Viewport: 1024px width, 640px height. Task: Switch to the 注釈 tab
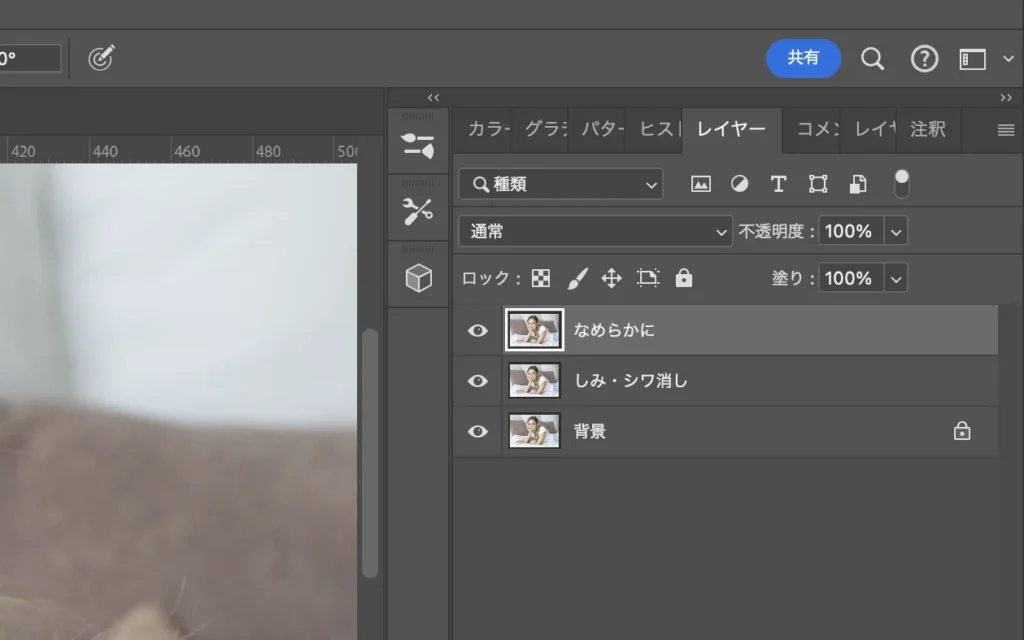pos(927,130)
